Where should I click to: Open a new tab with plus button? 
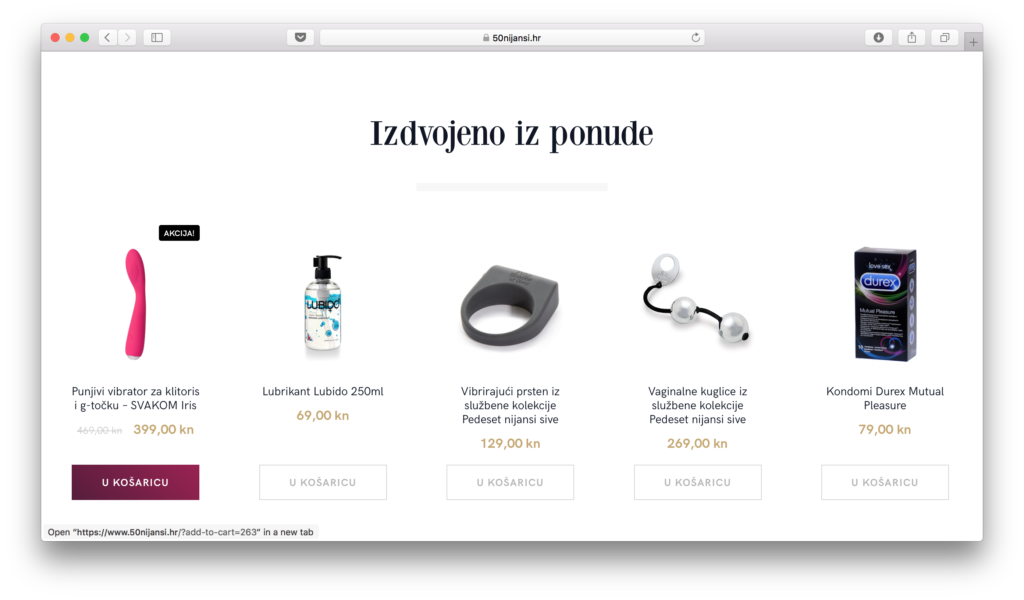click(973, 42)
